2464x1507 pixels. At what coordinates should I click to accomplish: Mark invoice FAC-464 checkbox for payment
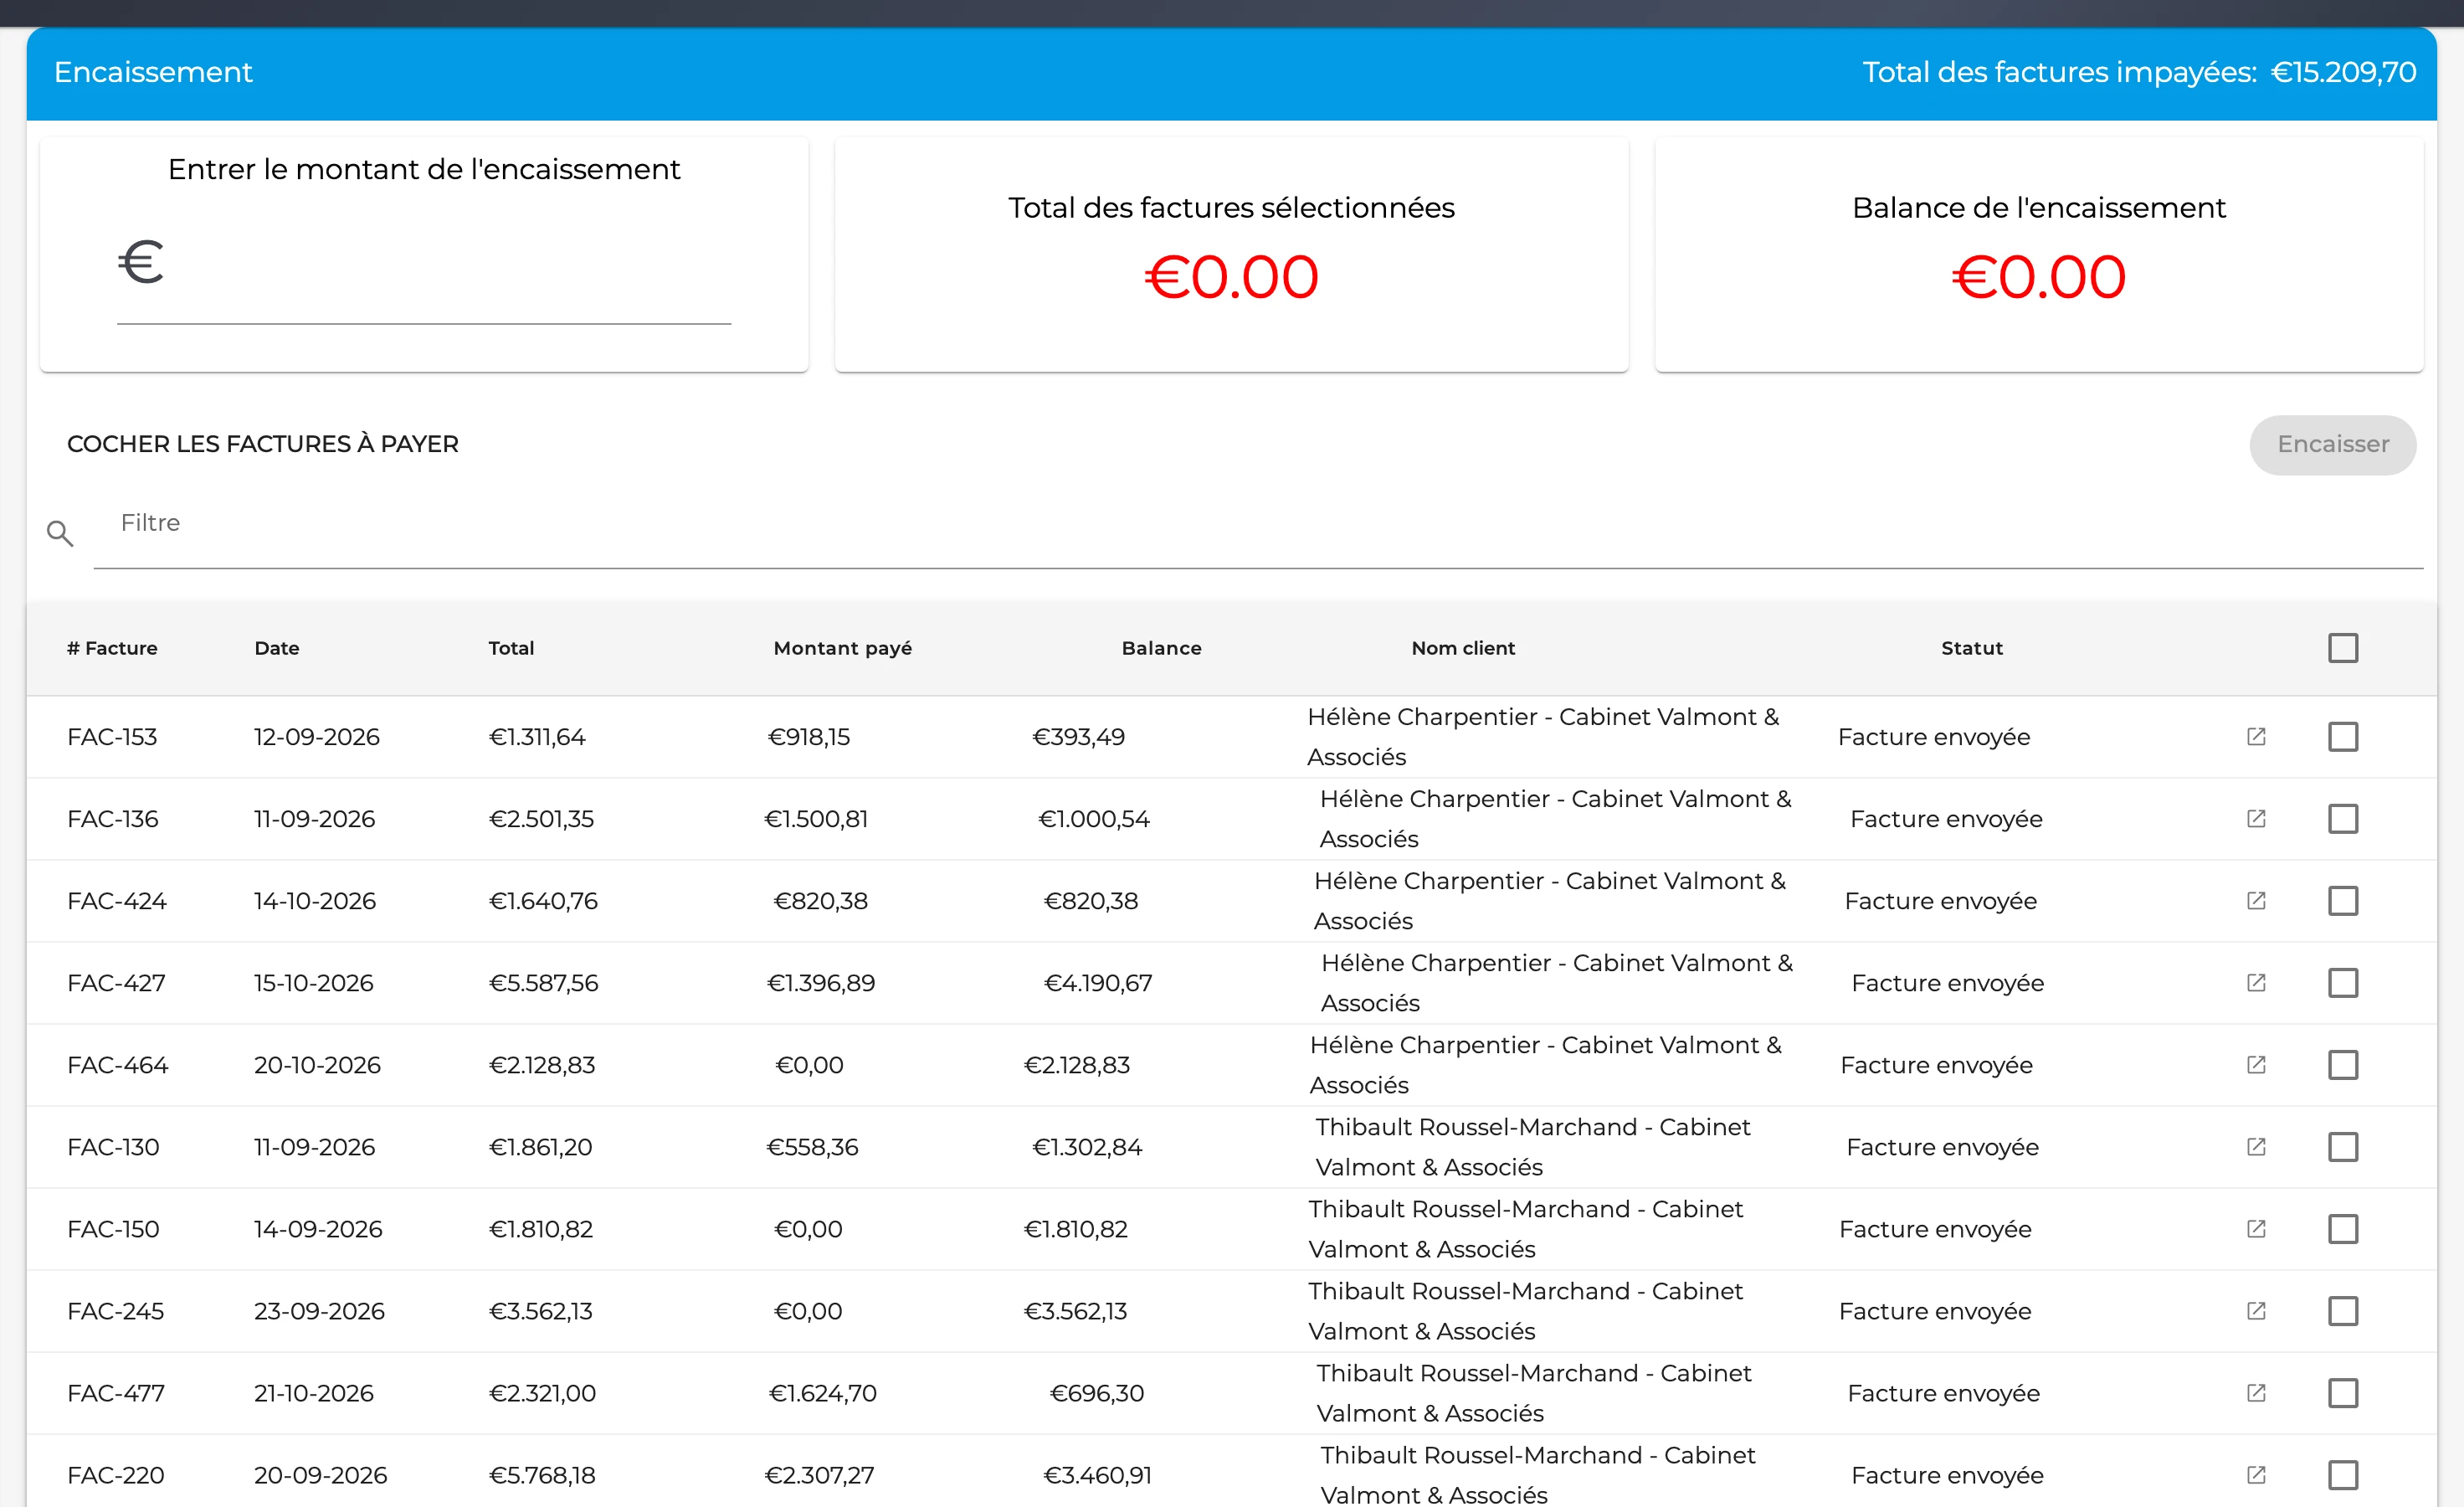[2343, 1065]
